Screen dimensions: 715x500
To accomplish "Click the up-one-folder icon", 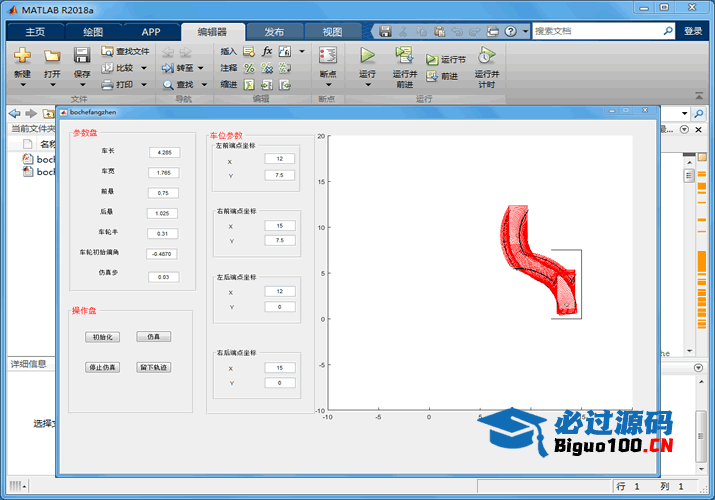I will click(48, 113).
